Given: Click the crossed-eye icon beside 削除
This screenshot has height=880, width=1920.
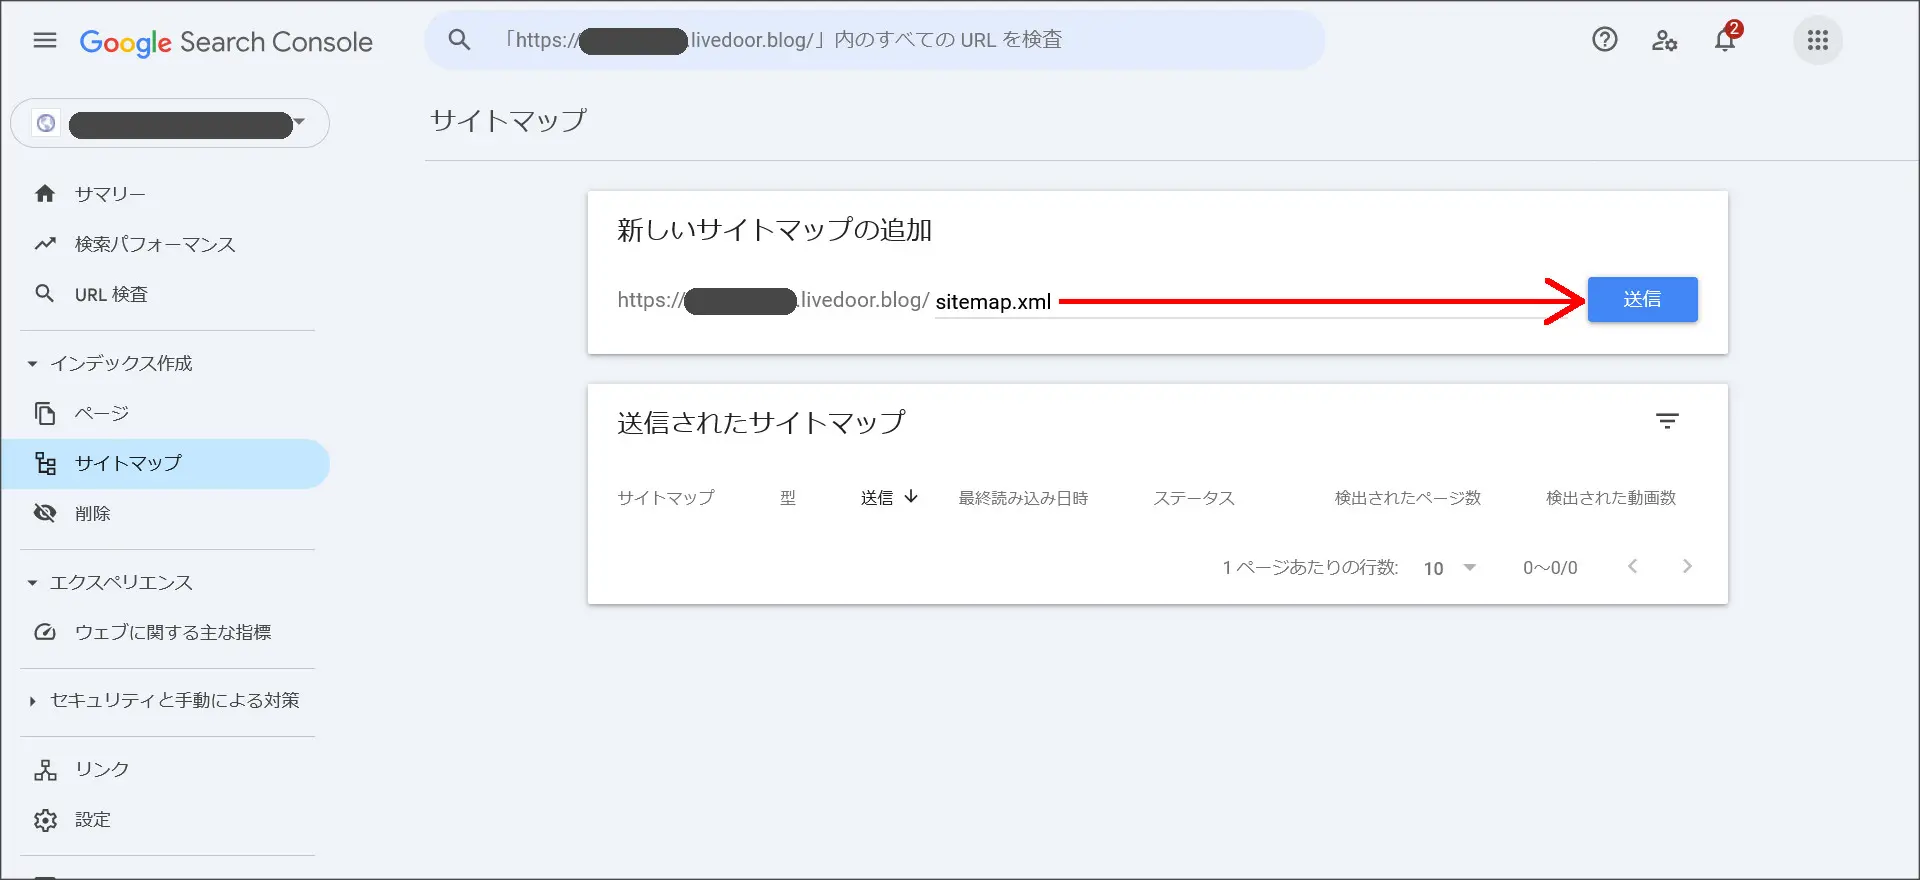Looking at the screenshot, I should 45,513.
